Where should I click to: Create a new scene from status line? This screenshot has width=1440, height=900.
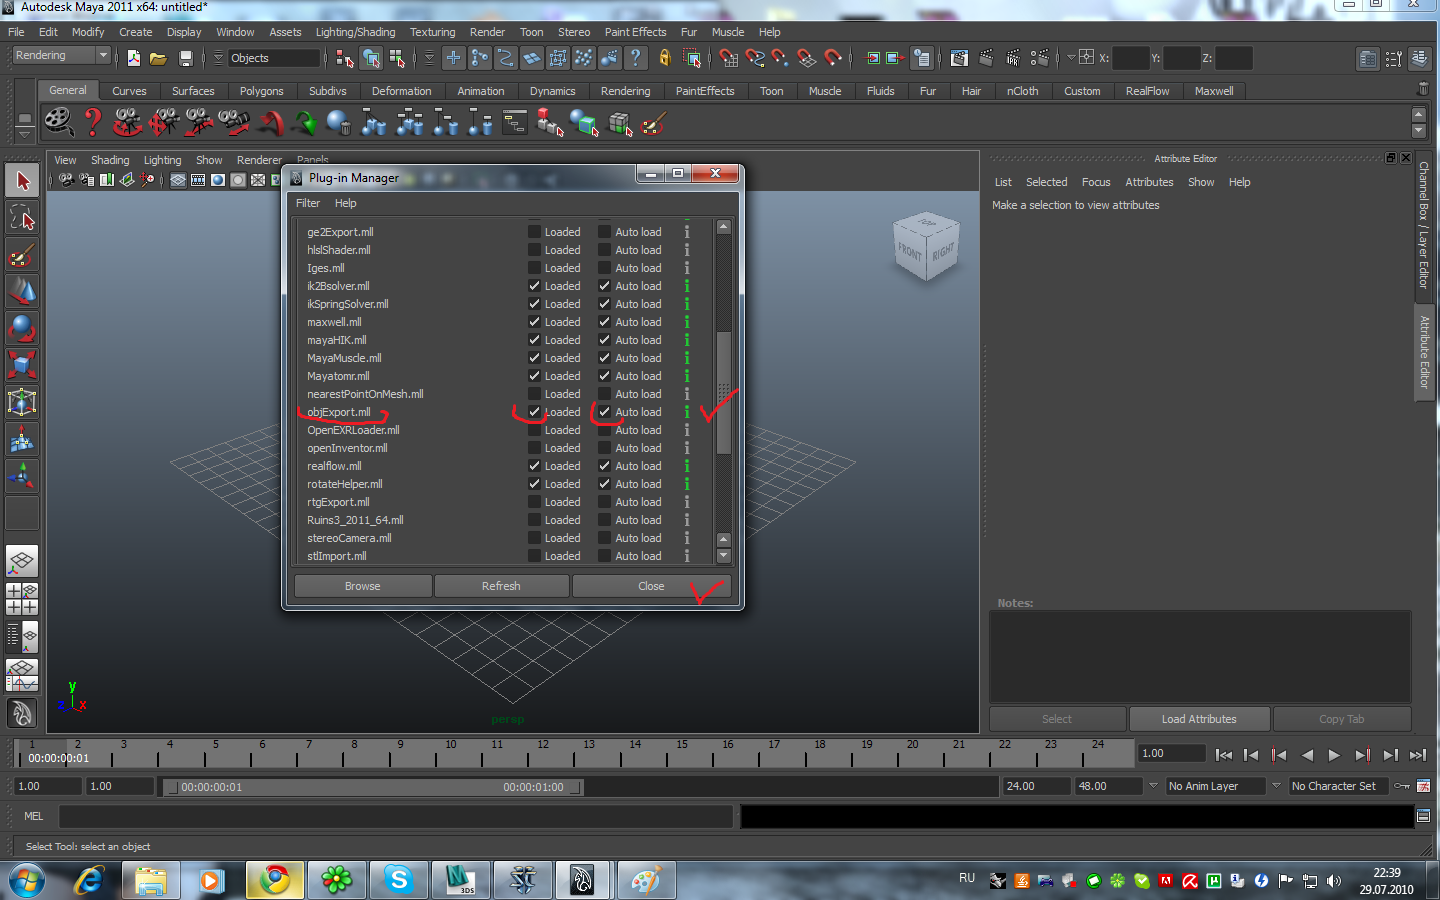click(133, 58)
